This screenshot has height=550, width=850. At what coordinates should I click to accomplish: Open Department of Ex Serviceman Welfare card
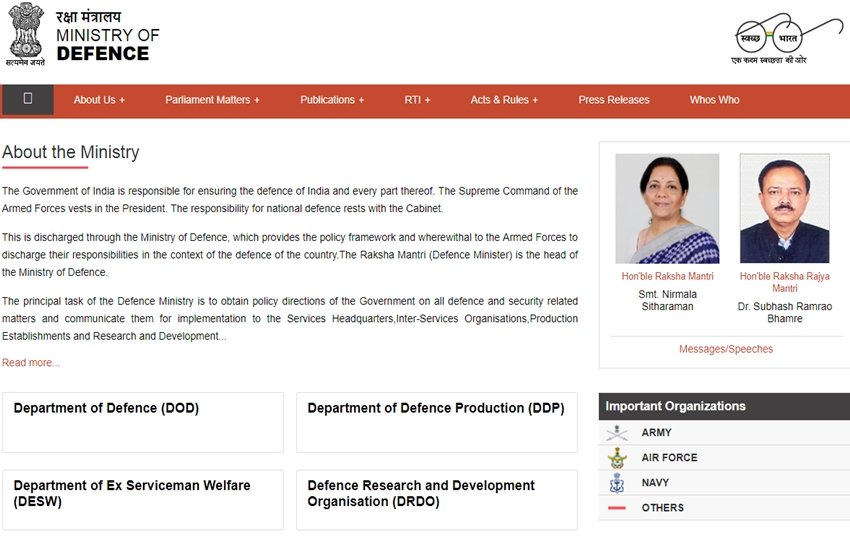pyautogui.click(x=143, y=500)
